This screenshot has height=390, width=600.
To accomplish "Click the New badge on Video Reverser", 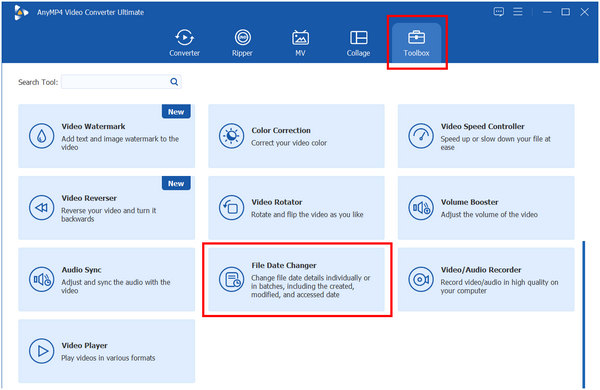I will pos(176,183).
